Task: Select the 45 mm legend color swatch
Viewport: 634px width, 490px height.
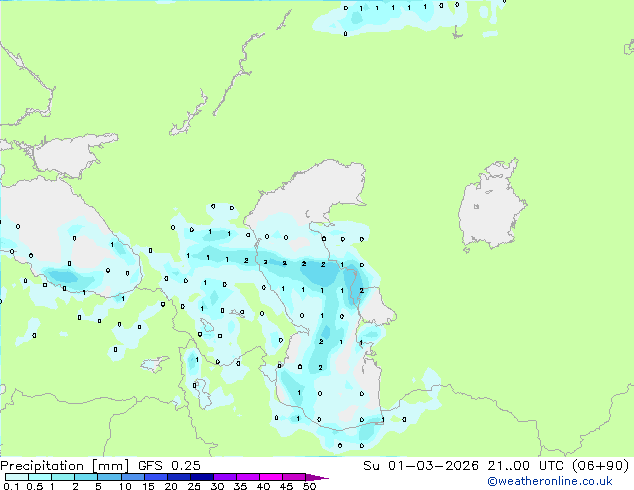Action: click(x=294, y=477)
